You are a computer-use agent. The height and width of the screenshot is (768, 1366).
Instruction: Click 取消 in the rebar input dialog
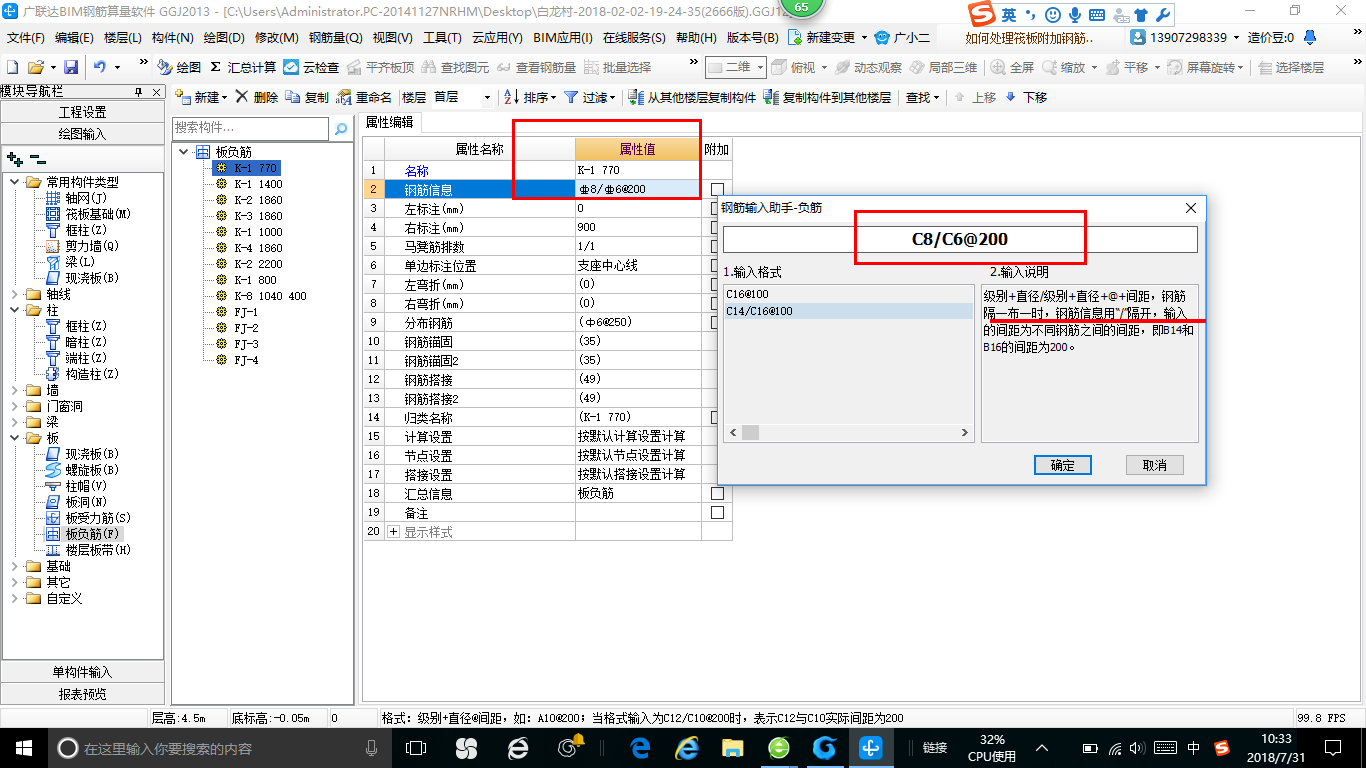pyautogui.click(x=1154, y=465)
